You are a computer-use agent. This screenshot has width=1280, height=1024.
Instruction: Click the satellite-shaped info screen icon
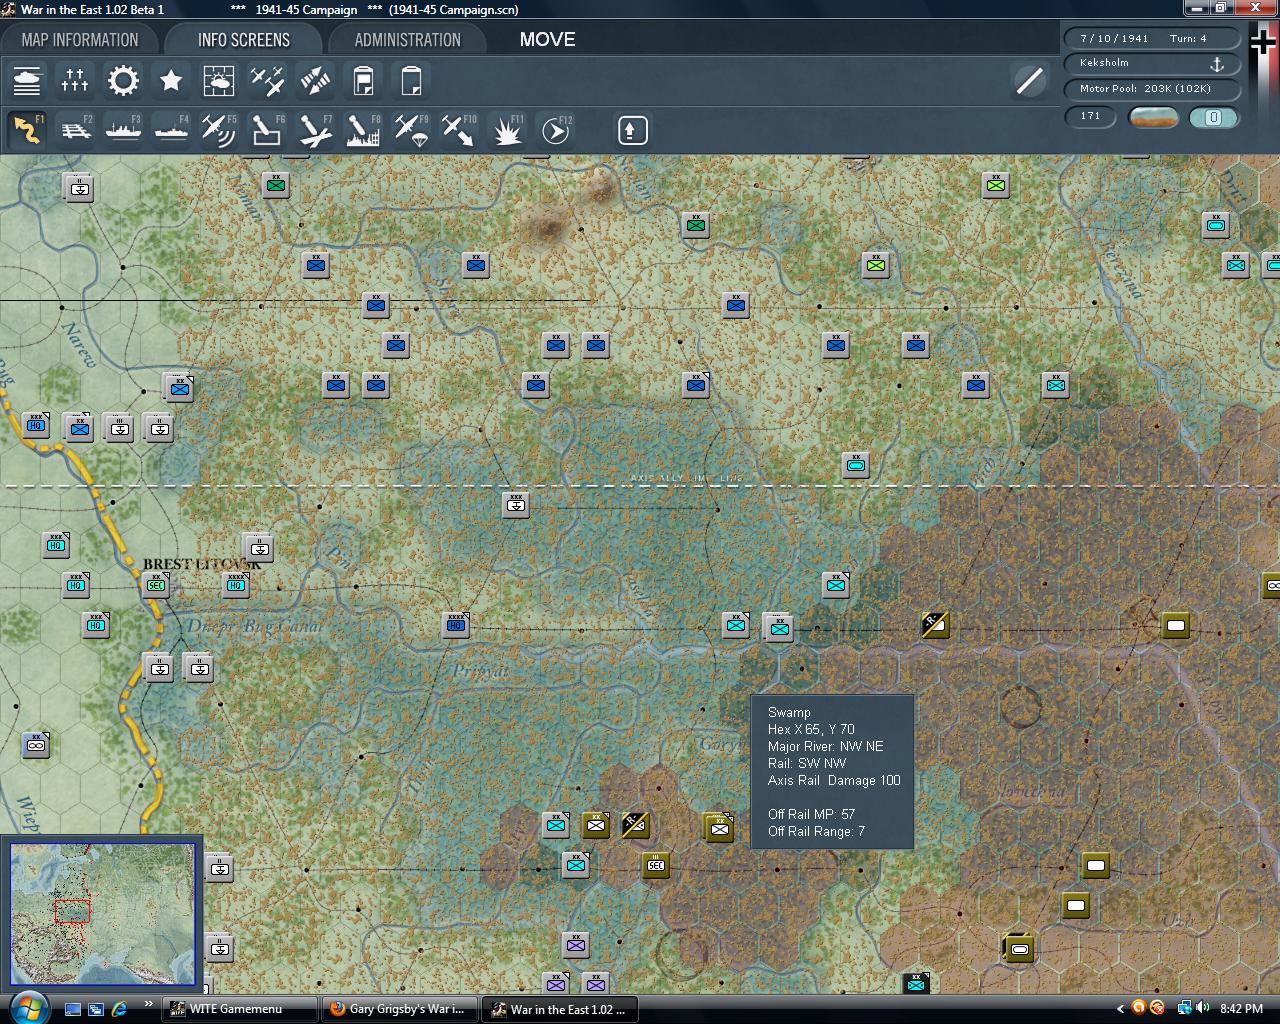(315, 80)
